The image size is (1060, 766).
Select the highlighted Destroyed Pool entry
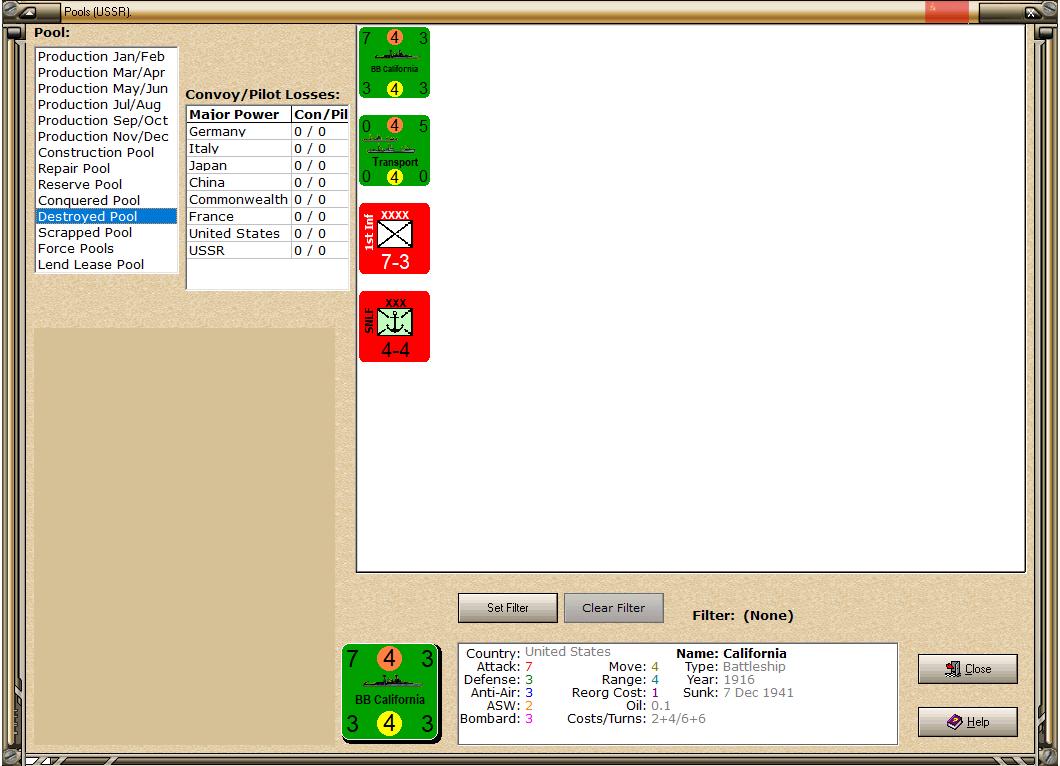coord(106,216)
